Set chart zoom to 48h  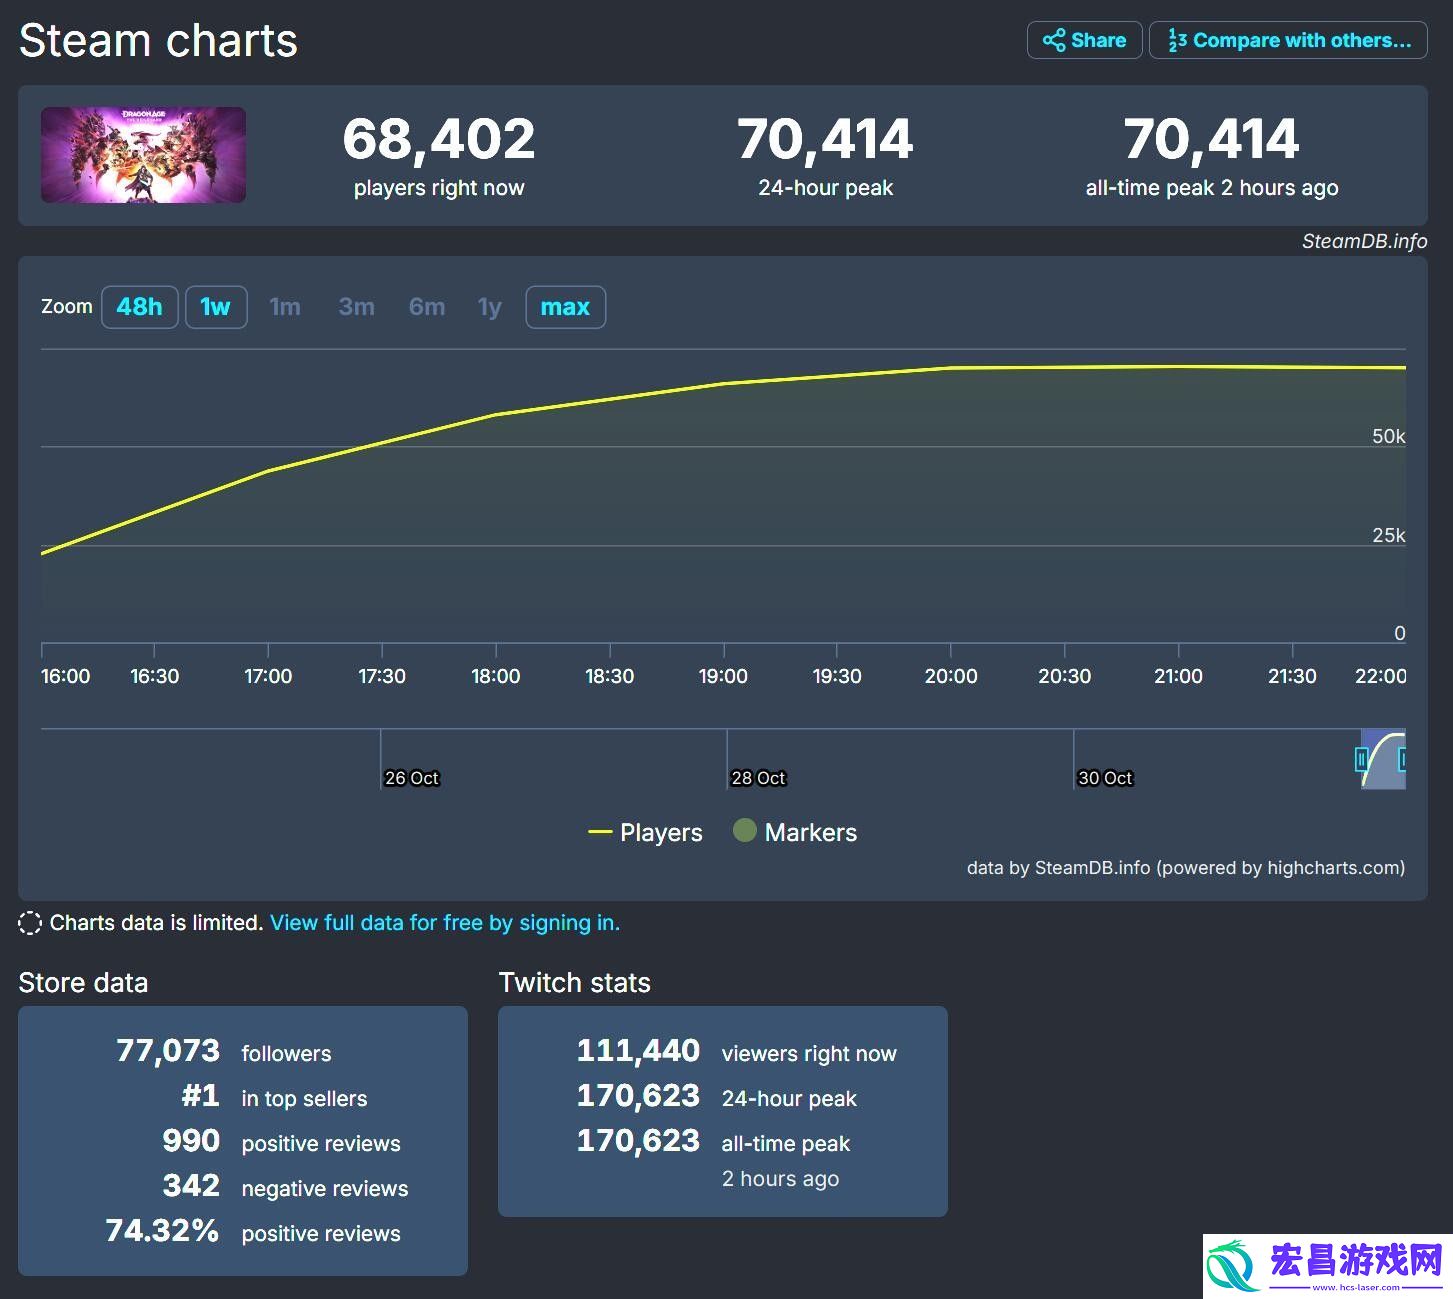click(139, 307)
